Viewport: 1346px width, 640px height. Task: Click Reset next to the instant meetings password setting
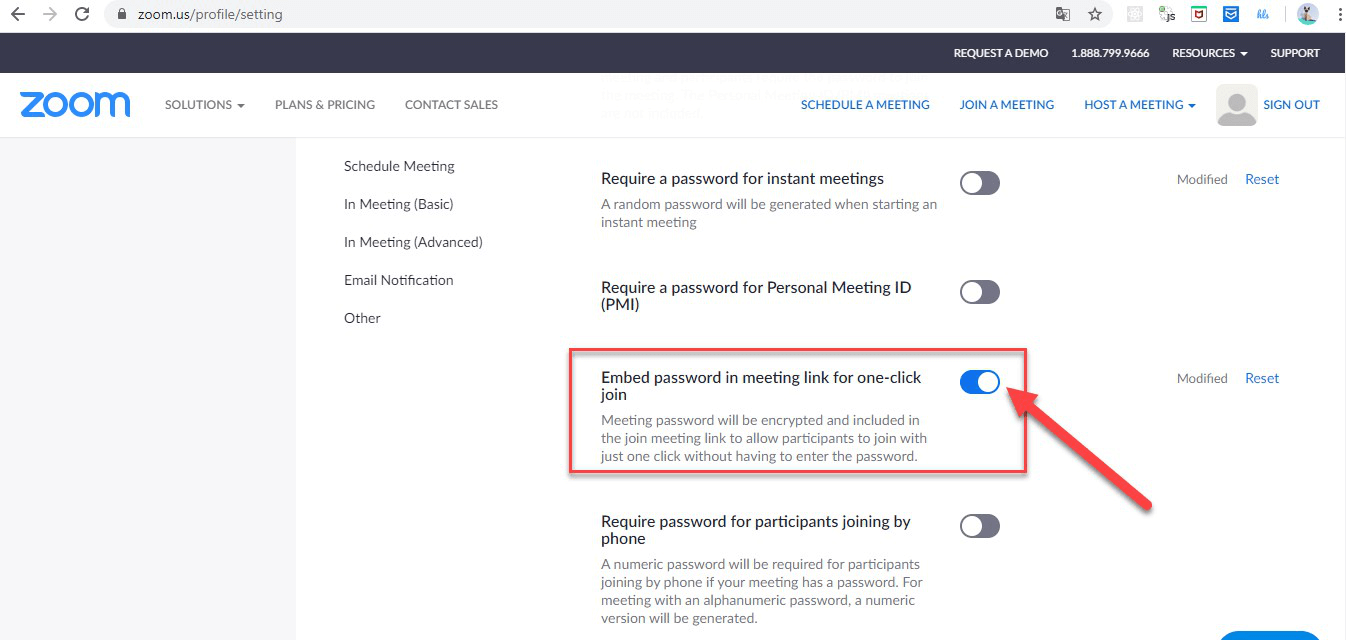pyautogui.click(x=1261, y=179)
